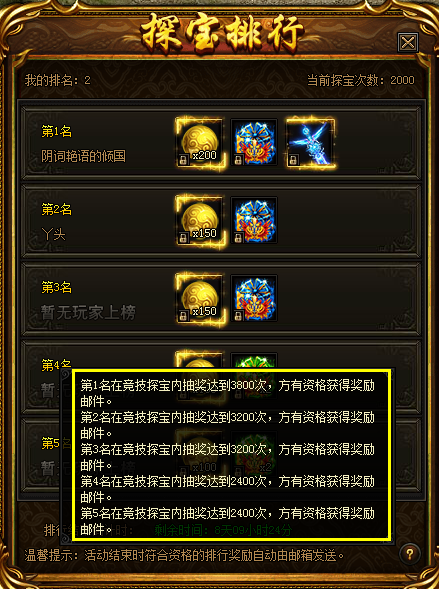439x589 pixels.
Task: Select the rank 1 blue-red emblem reward
Action: point(254,143)
